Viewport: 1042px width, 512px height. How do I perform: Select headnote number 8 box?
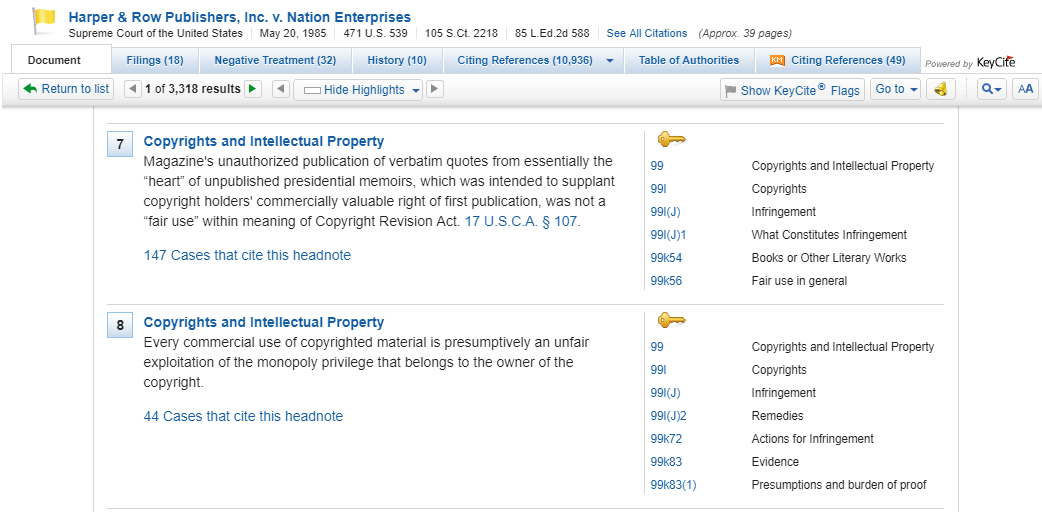point(120,325)
